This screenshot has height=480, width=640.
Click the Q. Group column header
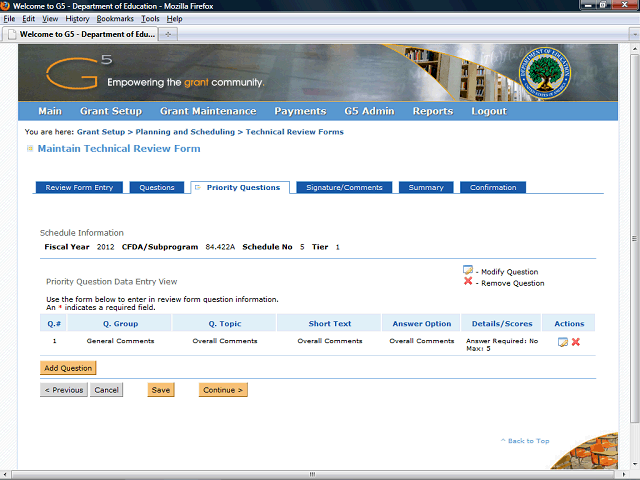pos(120,324)
